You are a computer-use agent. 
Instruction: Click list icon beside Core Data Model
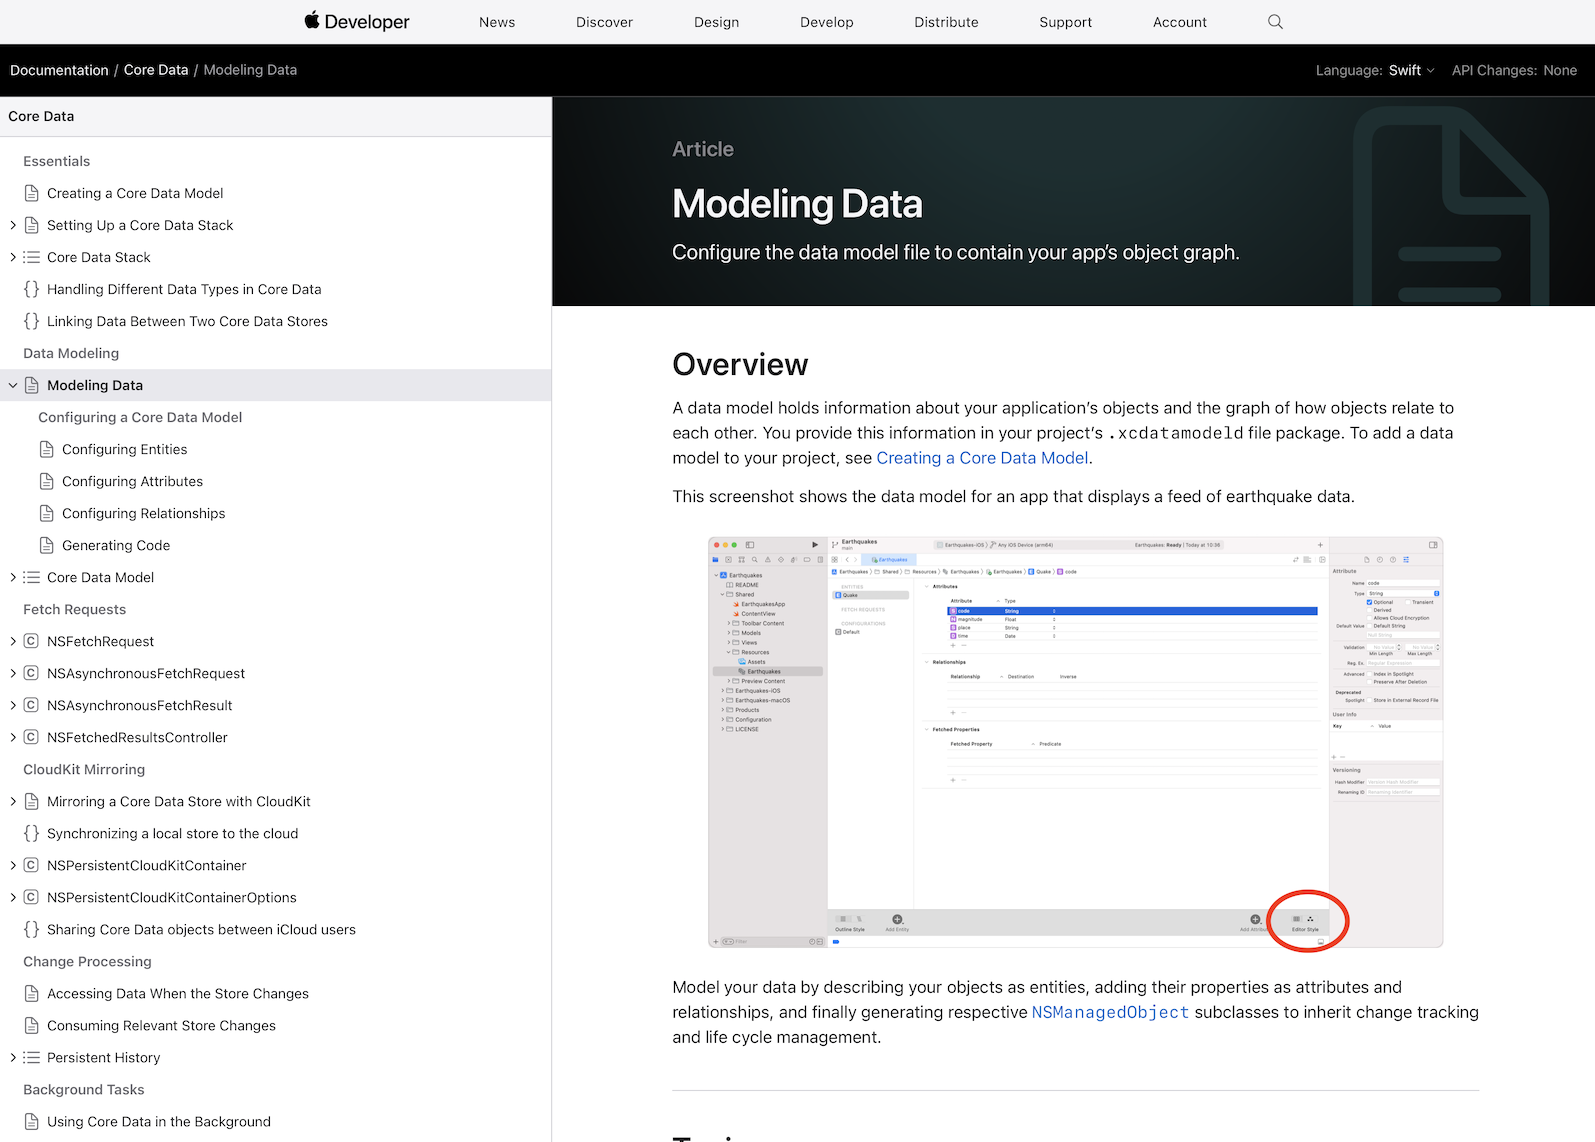coord(32,577)
